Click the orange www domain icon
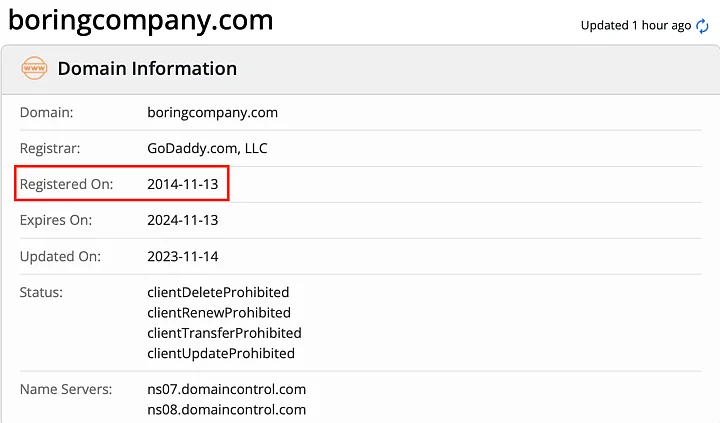Image resolution: width=720 pixels, height=423 pixels. [x=34, y=69]
